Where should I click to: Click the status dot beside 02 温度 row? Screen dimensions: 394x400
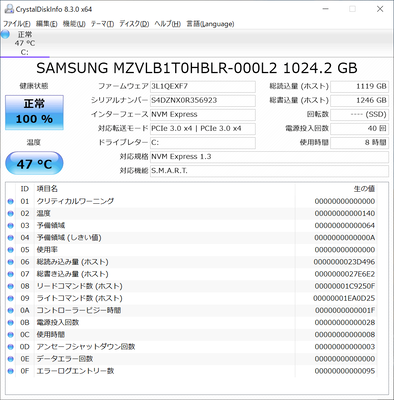pos(10,213)
